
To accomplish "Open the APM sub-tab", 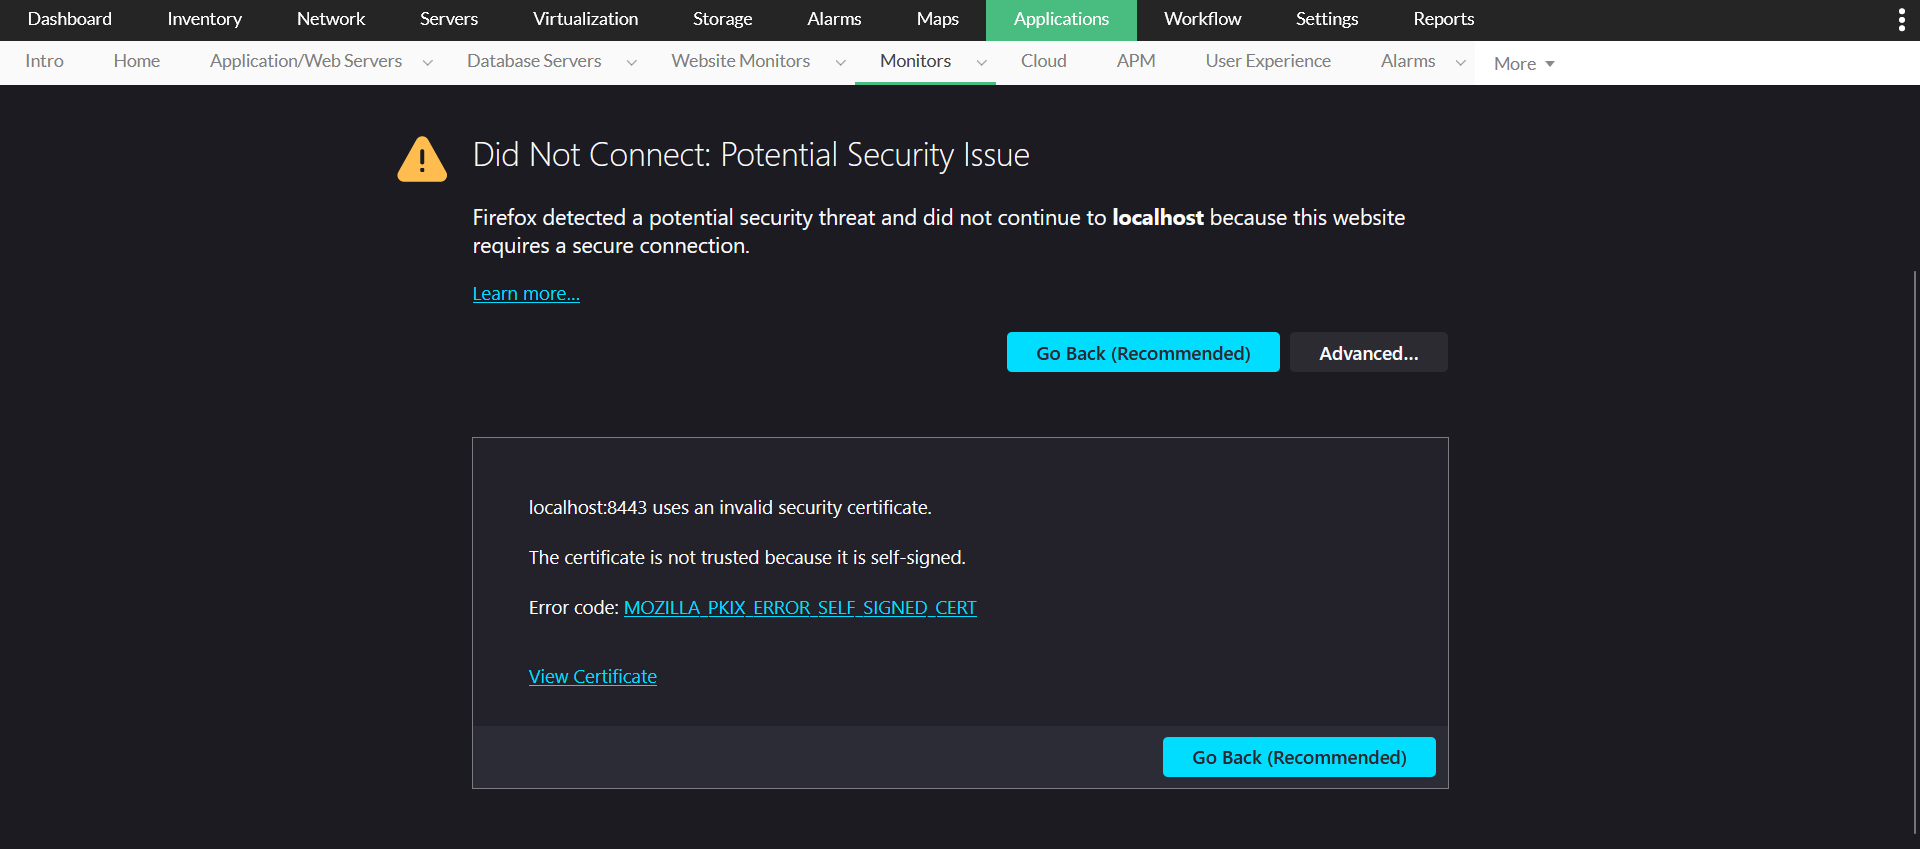I will click(x=1136, y=61).
